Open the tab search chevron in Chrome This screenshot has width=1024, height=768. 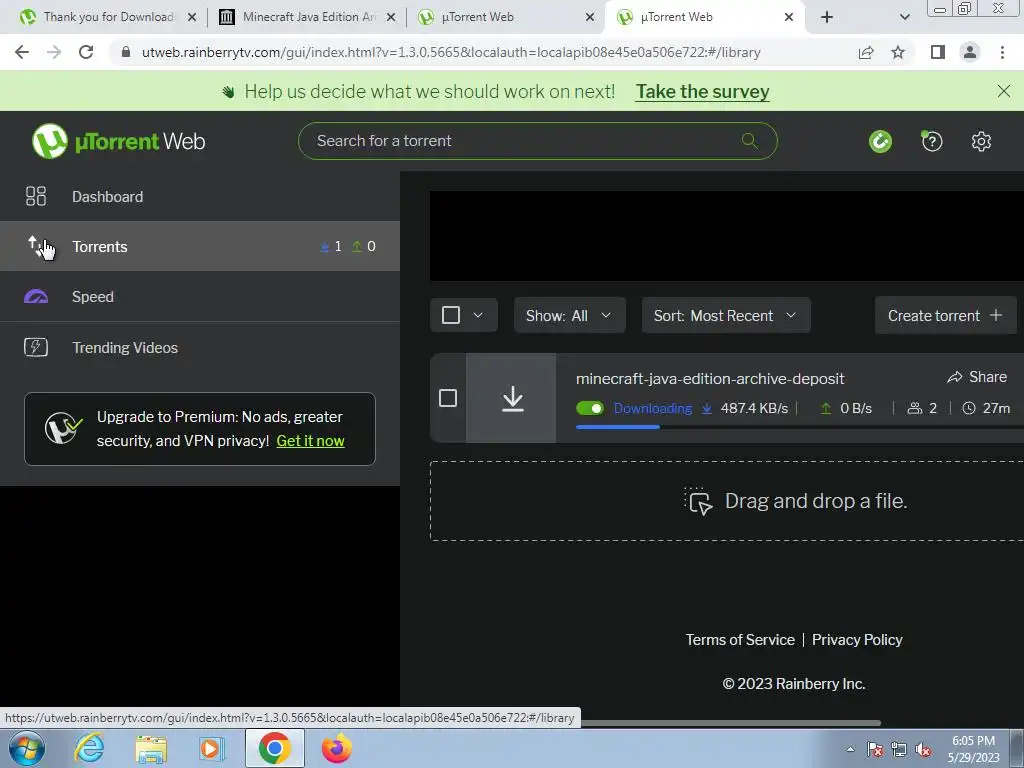[x=904, y=17]
